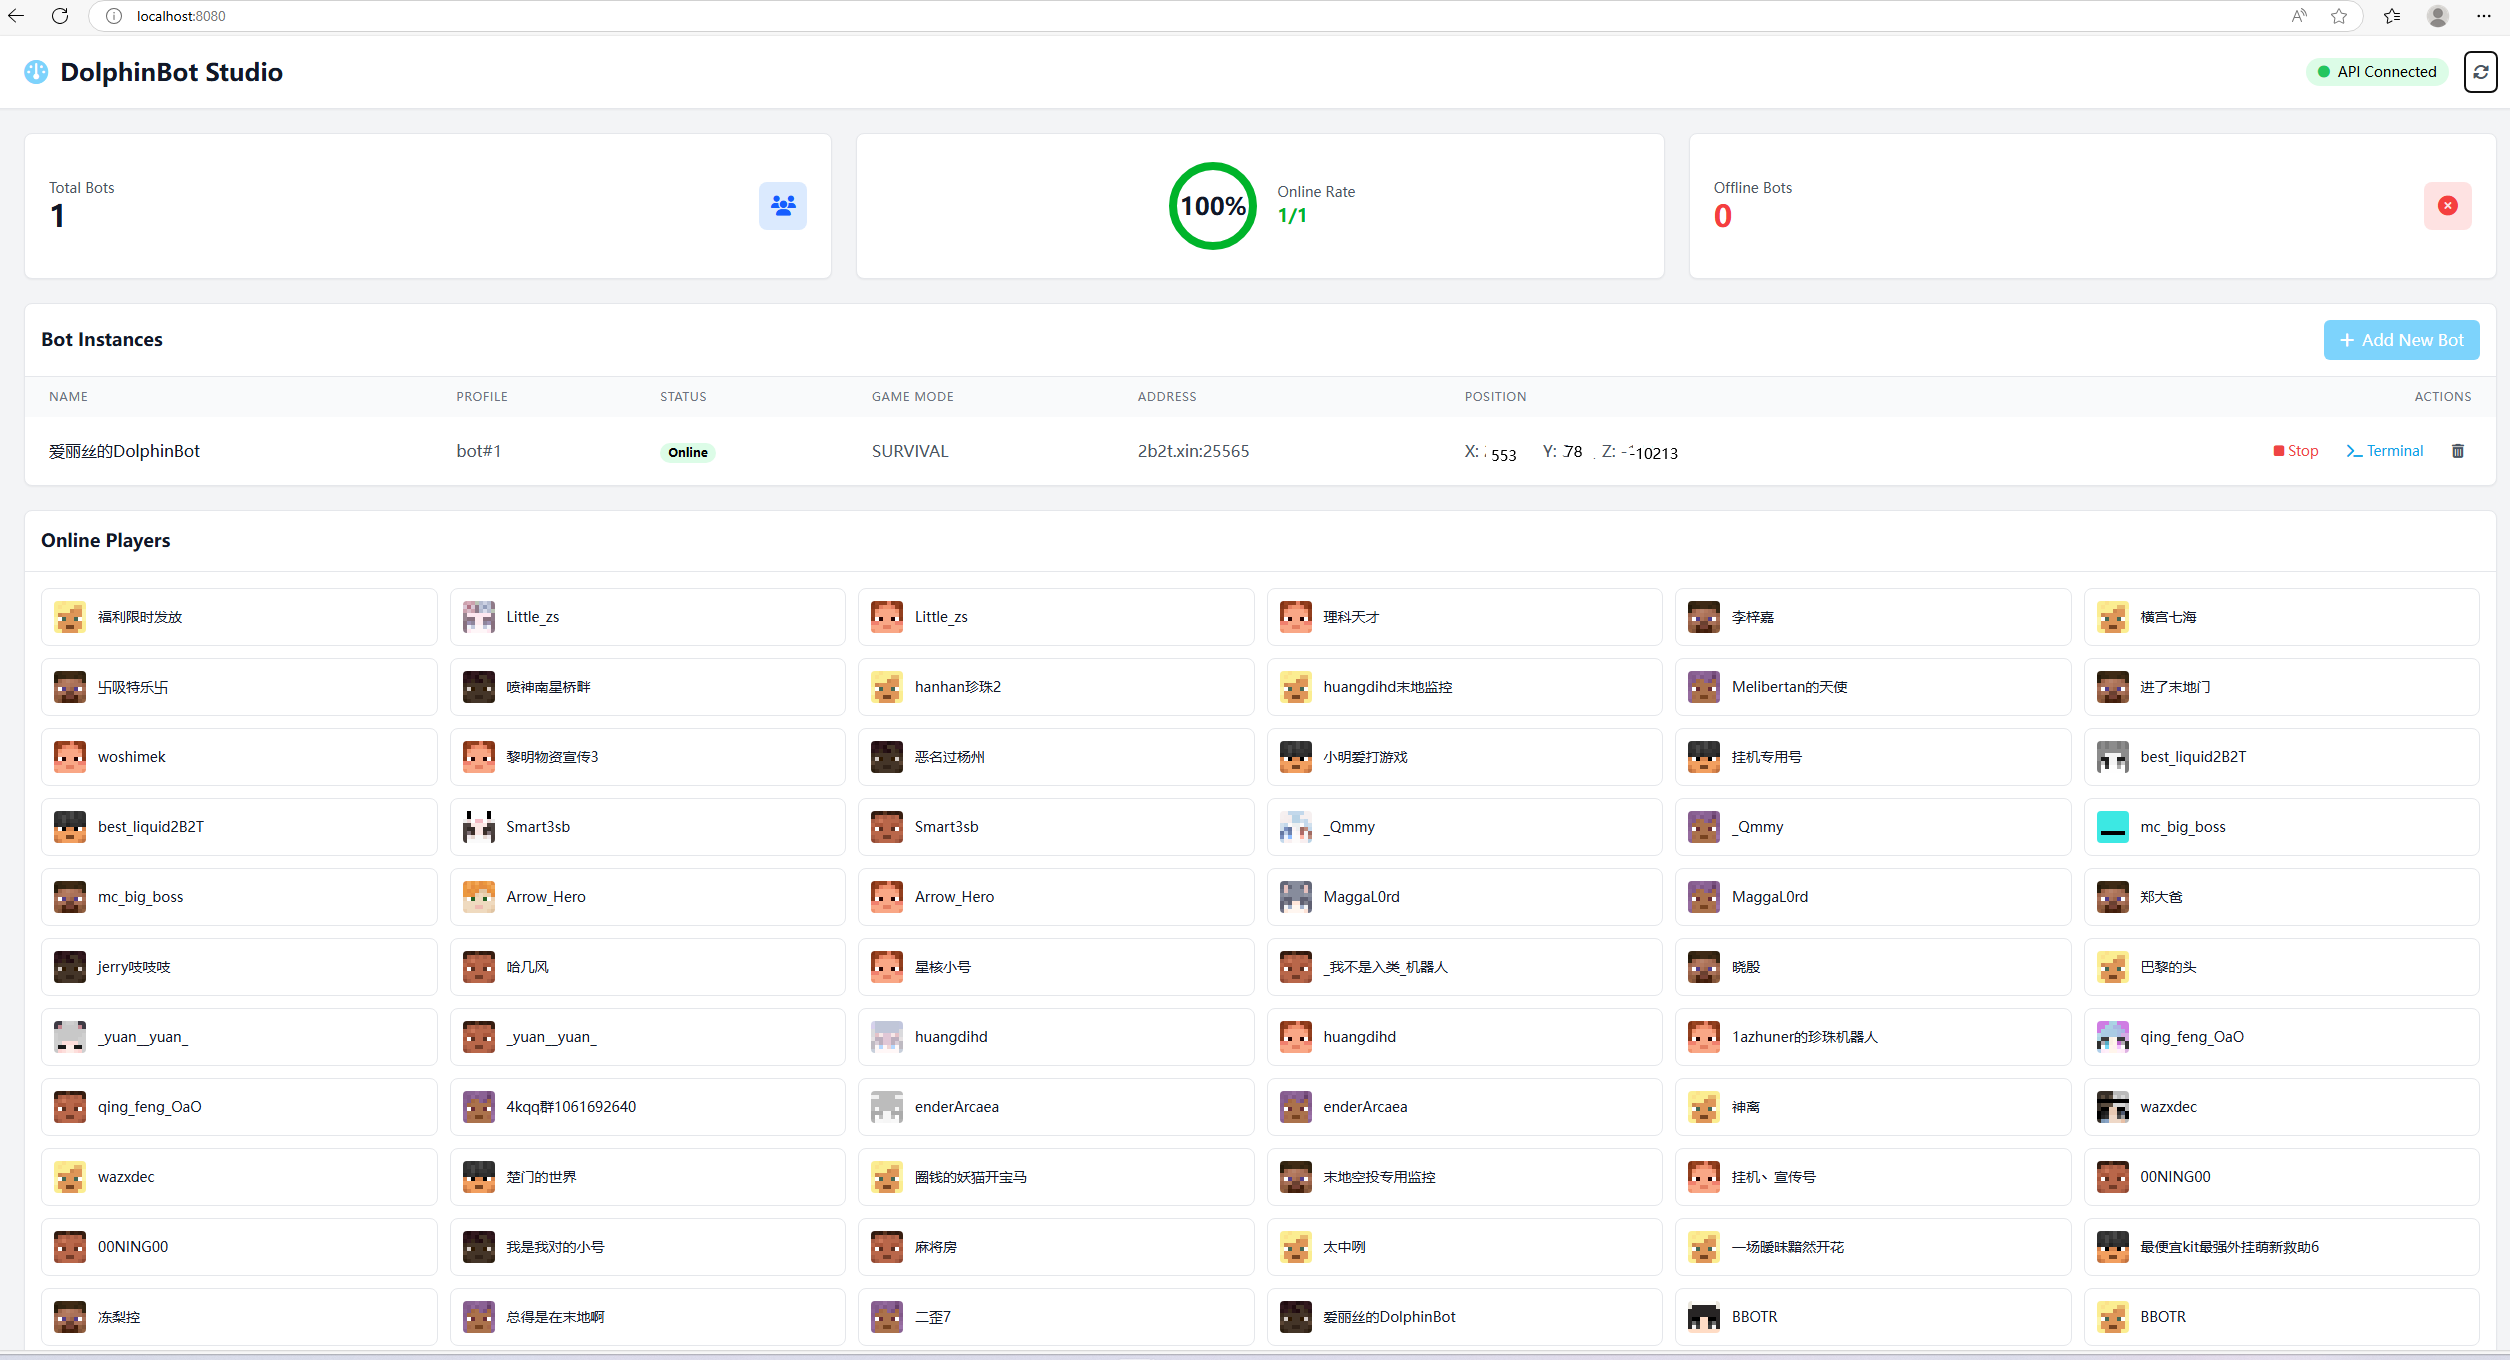Viewport: 2510px width, 1360px height.
Task: Click the refresh sync icon beside API Connected
Action: click(2480, 71)
